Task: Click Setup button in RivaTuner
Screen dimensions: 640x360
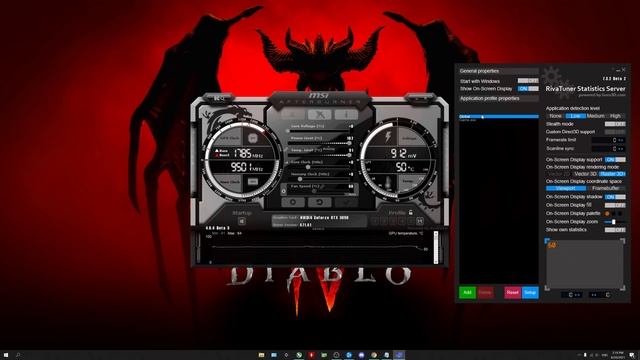Action: click(x=530, y=292)
